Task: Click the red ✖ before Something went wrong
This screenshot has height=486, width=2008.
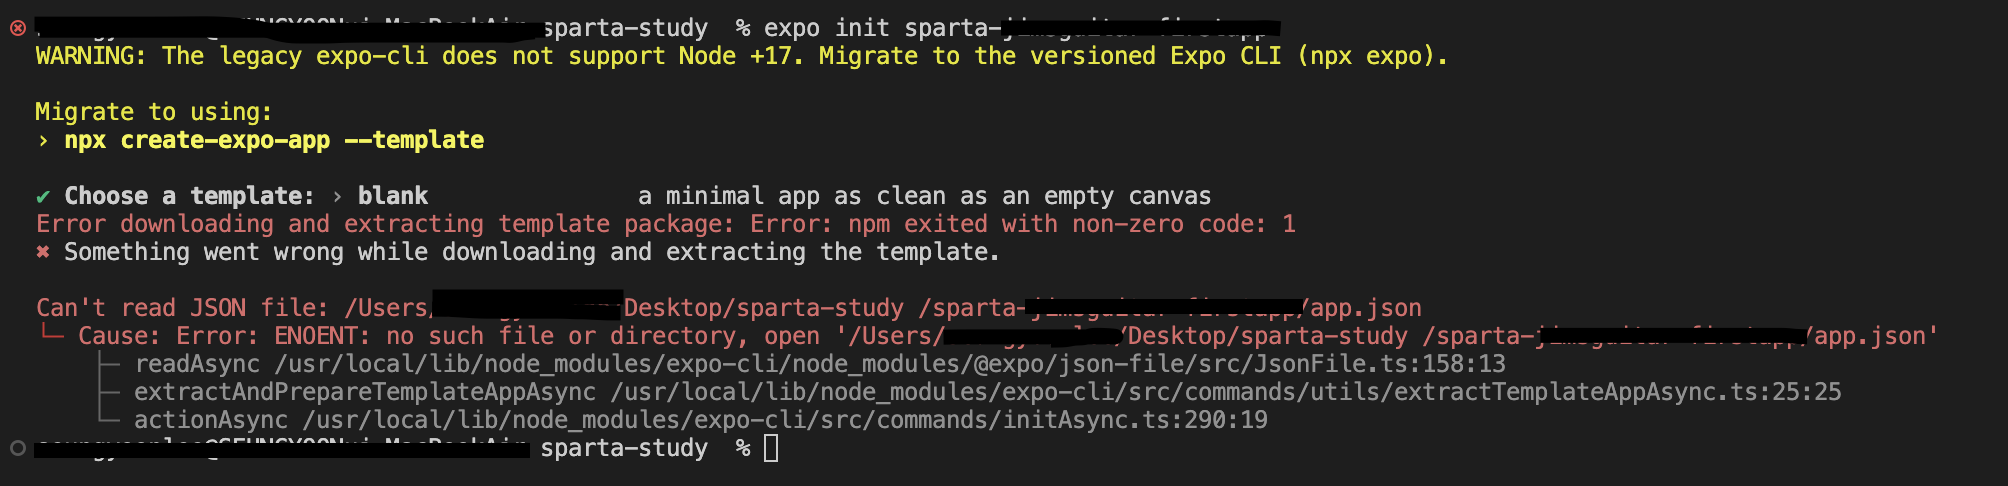Action: [43, 252]
